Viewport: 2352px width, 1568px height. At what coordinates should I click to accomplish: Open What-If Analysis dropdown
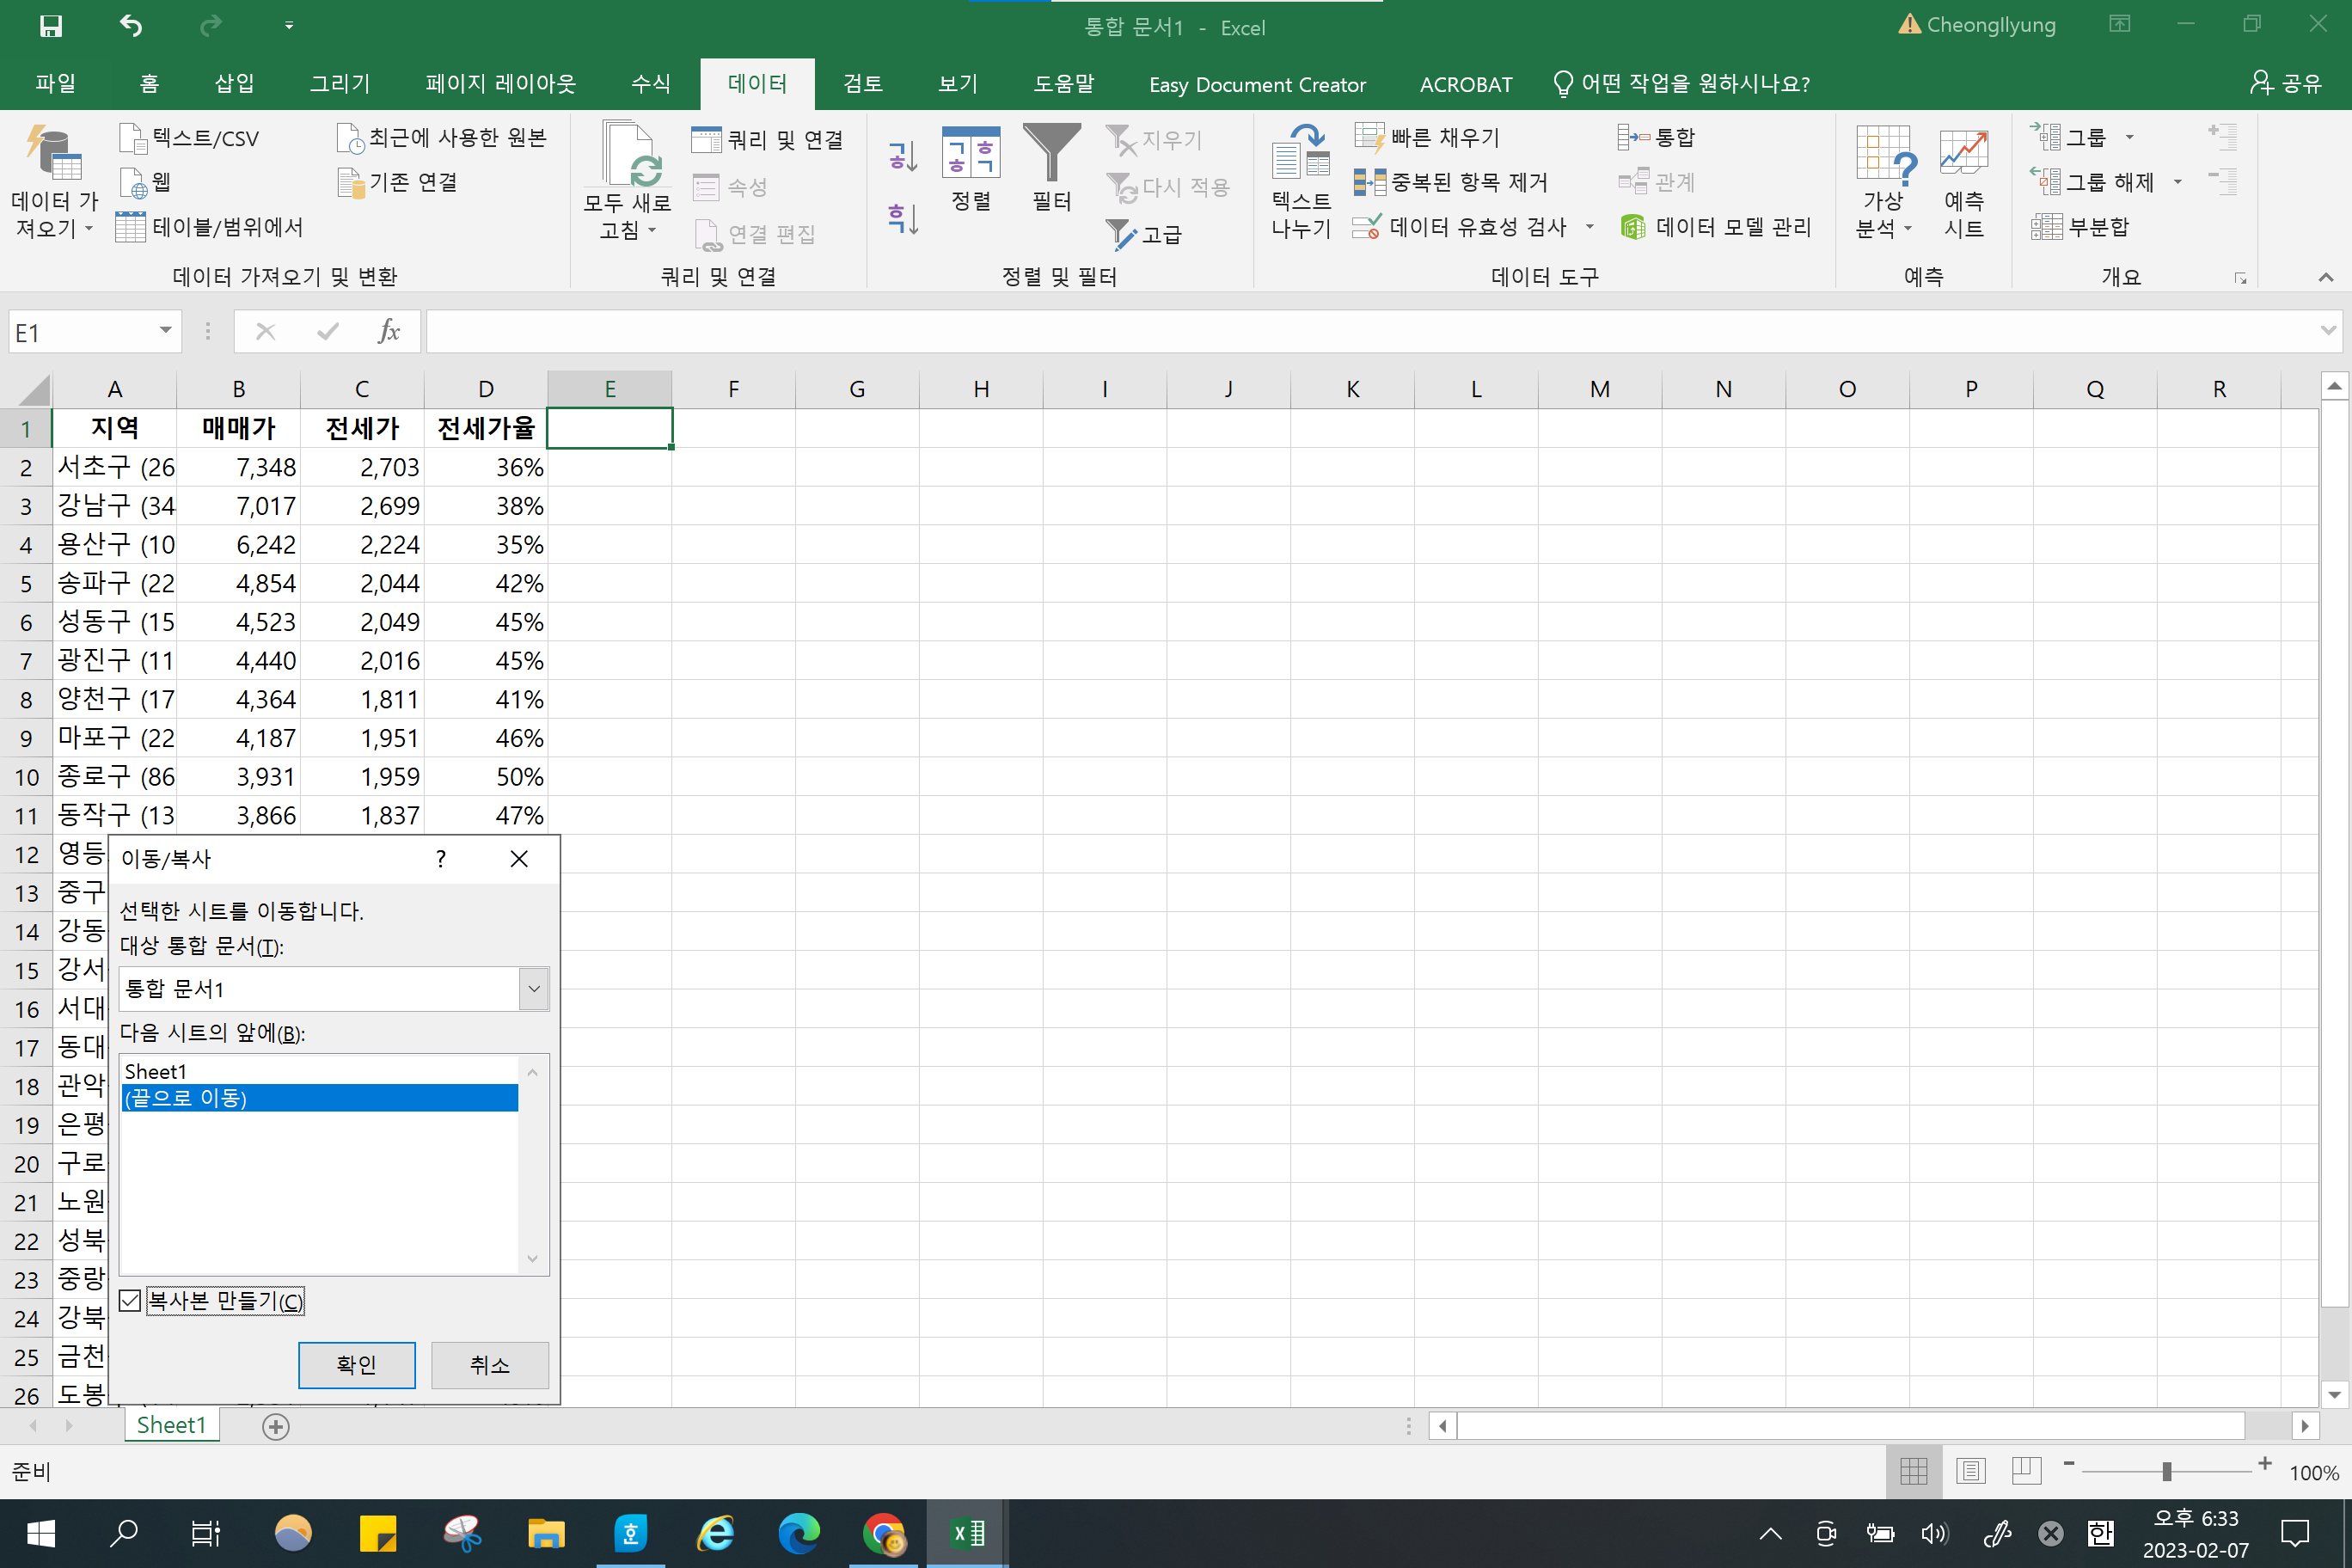click(1884, 180)
